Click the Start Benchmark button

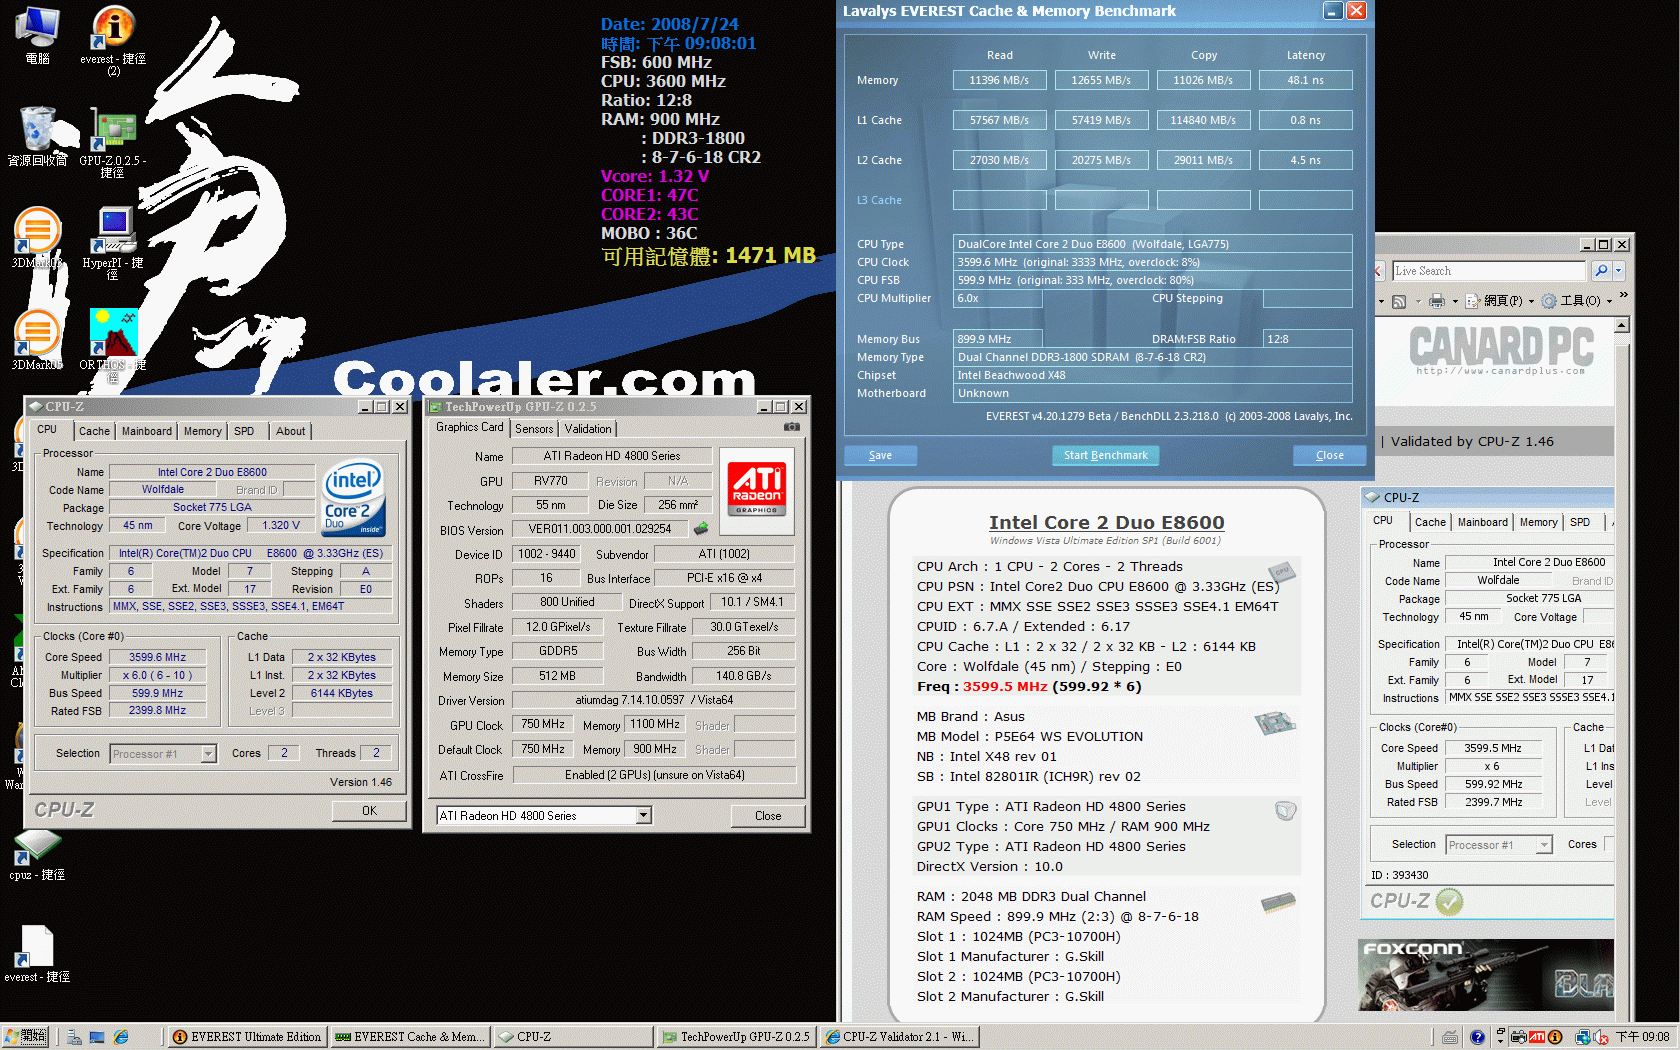1106,455
